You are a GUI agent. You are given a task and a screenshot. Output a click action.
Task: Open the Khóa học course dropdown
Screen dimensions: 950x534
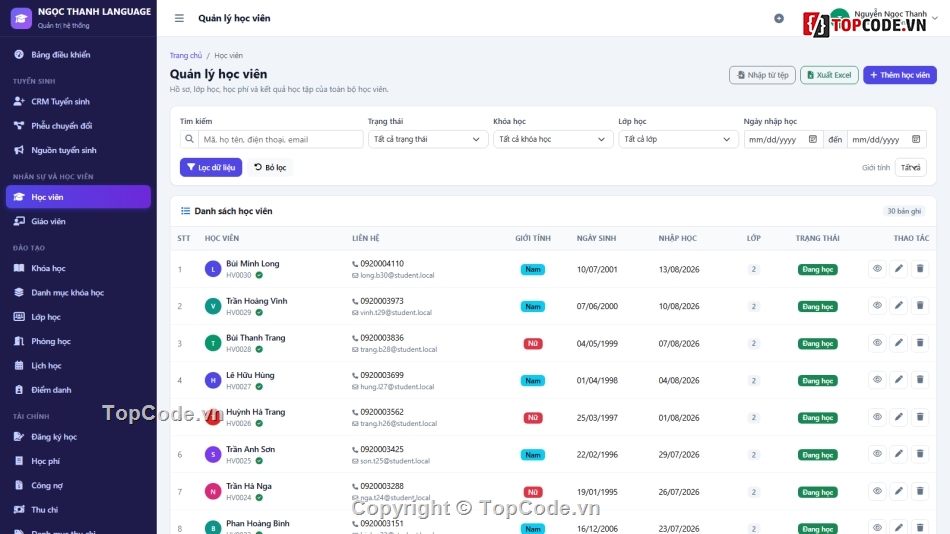[553, 139]
